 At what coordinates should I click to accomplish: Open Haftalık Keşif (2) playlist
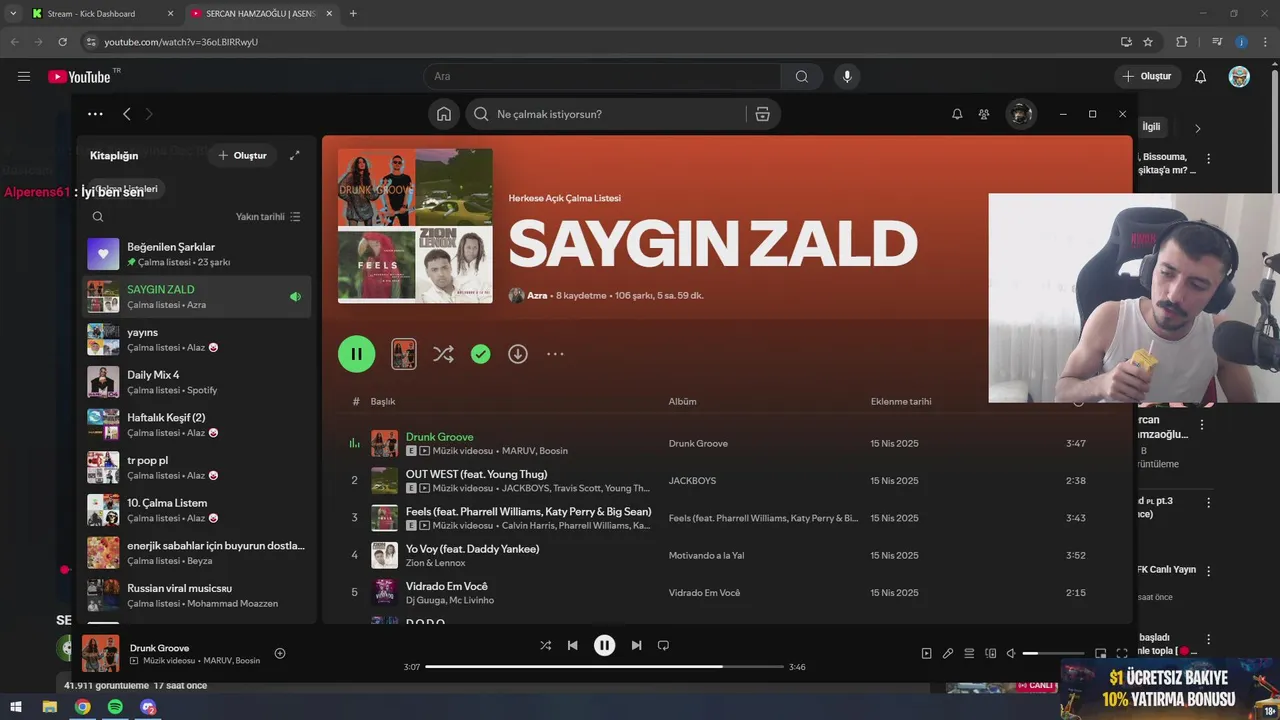click(196, 425)
